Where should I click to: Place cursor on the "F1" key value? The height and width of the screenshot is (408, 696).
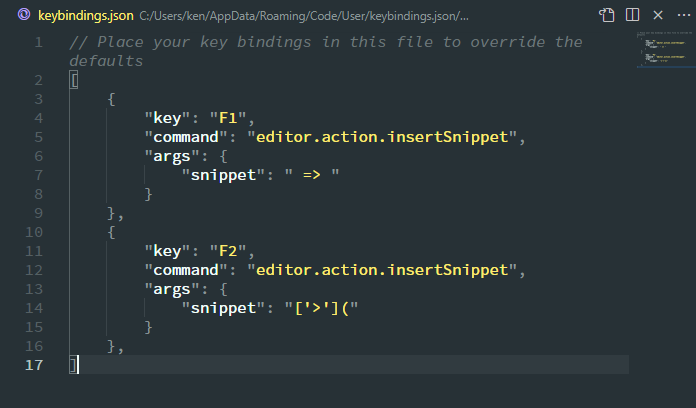pyautogui.click(x=228, y=118)
